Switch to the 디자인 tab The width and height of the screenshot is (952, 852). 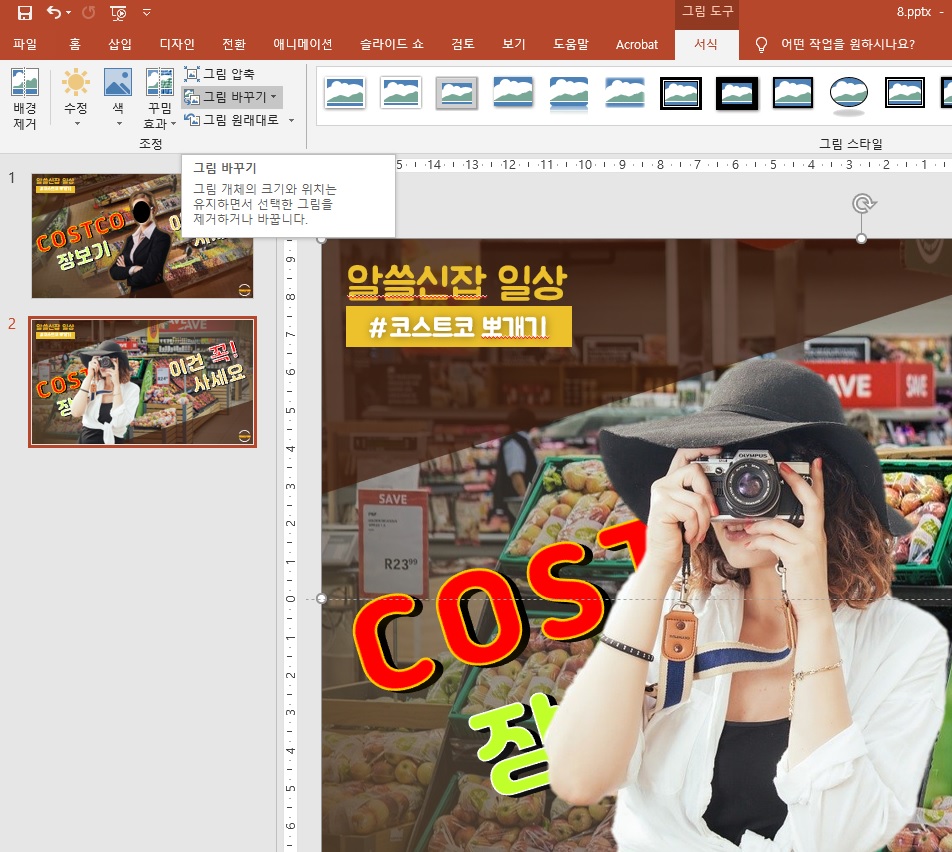[177, 44]
